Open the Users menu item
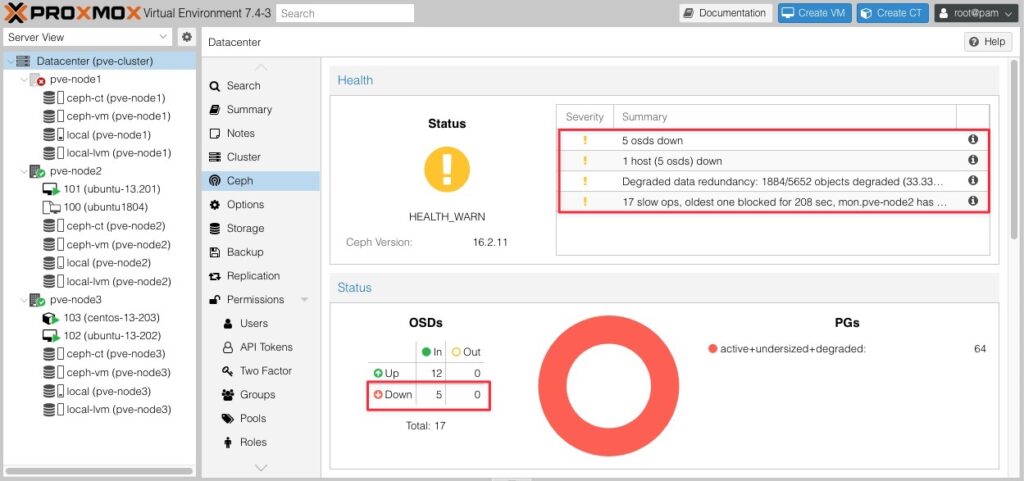The image size is (1024, 481). [261, 323]
